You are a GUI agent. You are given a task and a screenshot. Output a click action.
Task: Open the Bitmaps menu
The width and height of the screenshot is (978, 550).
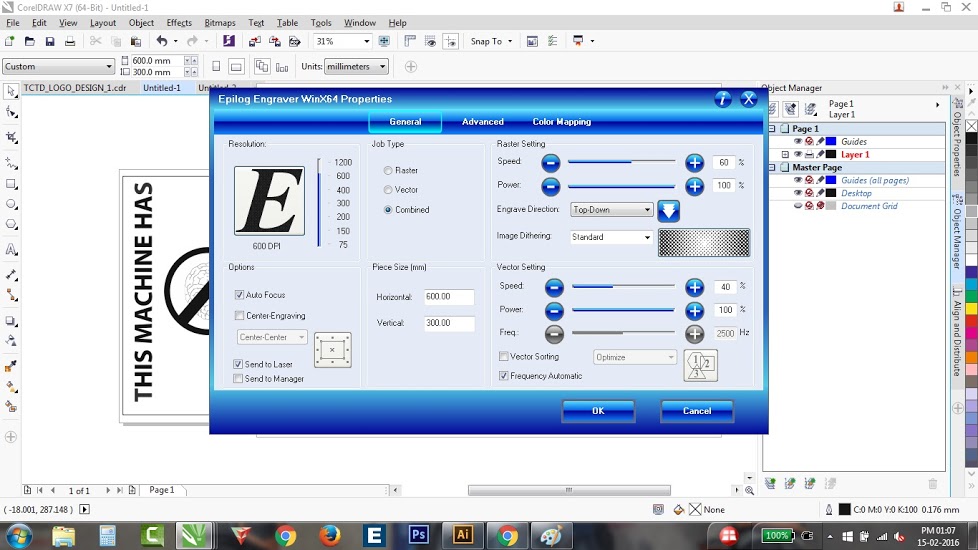tap(220, 22)
